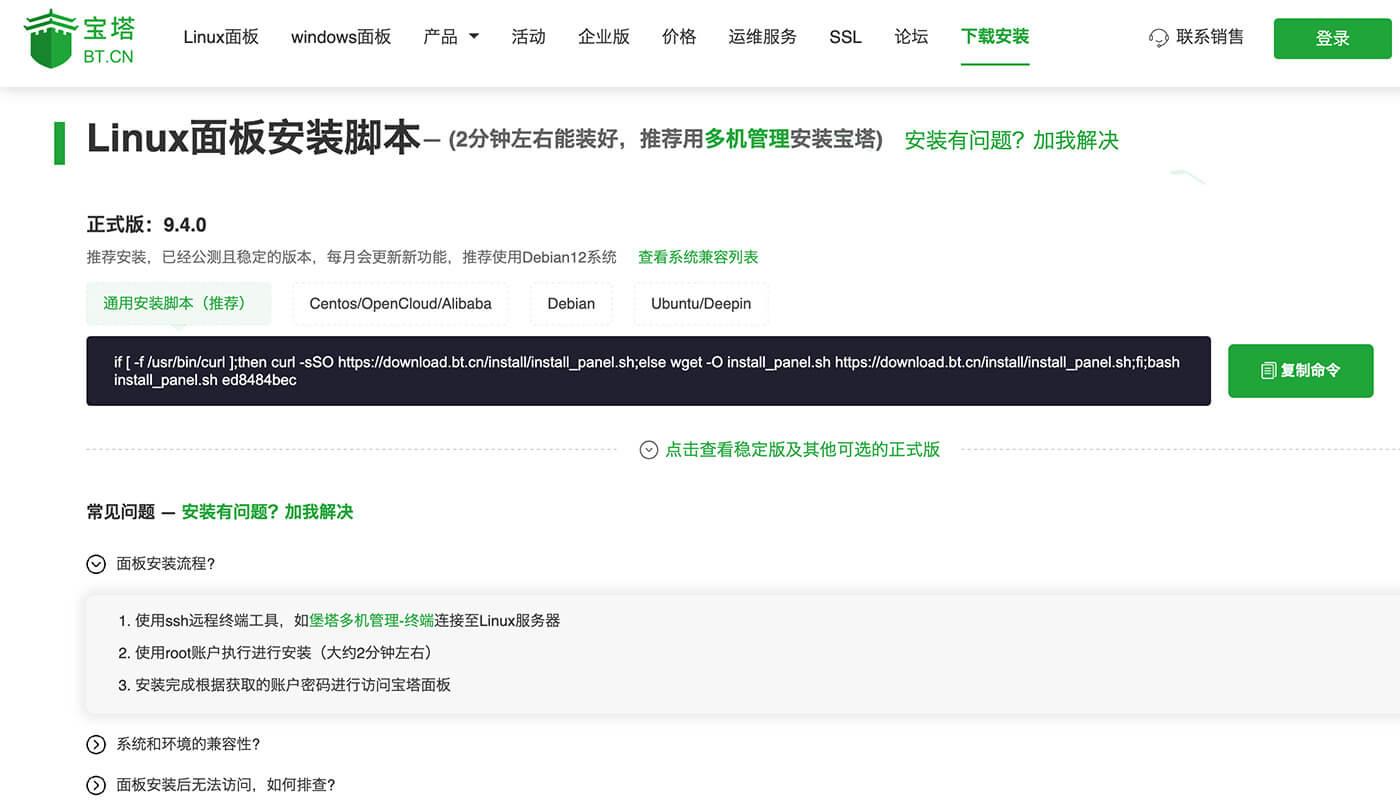
Task: Select the 下载安装 nav item
Action: (x=995, y=37)
